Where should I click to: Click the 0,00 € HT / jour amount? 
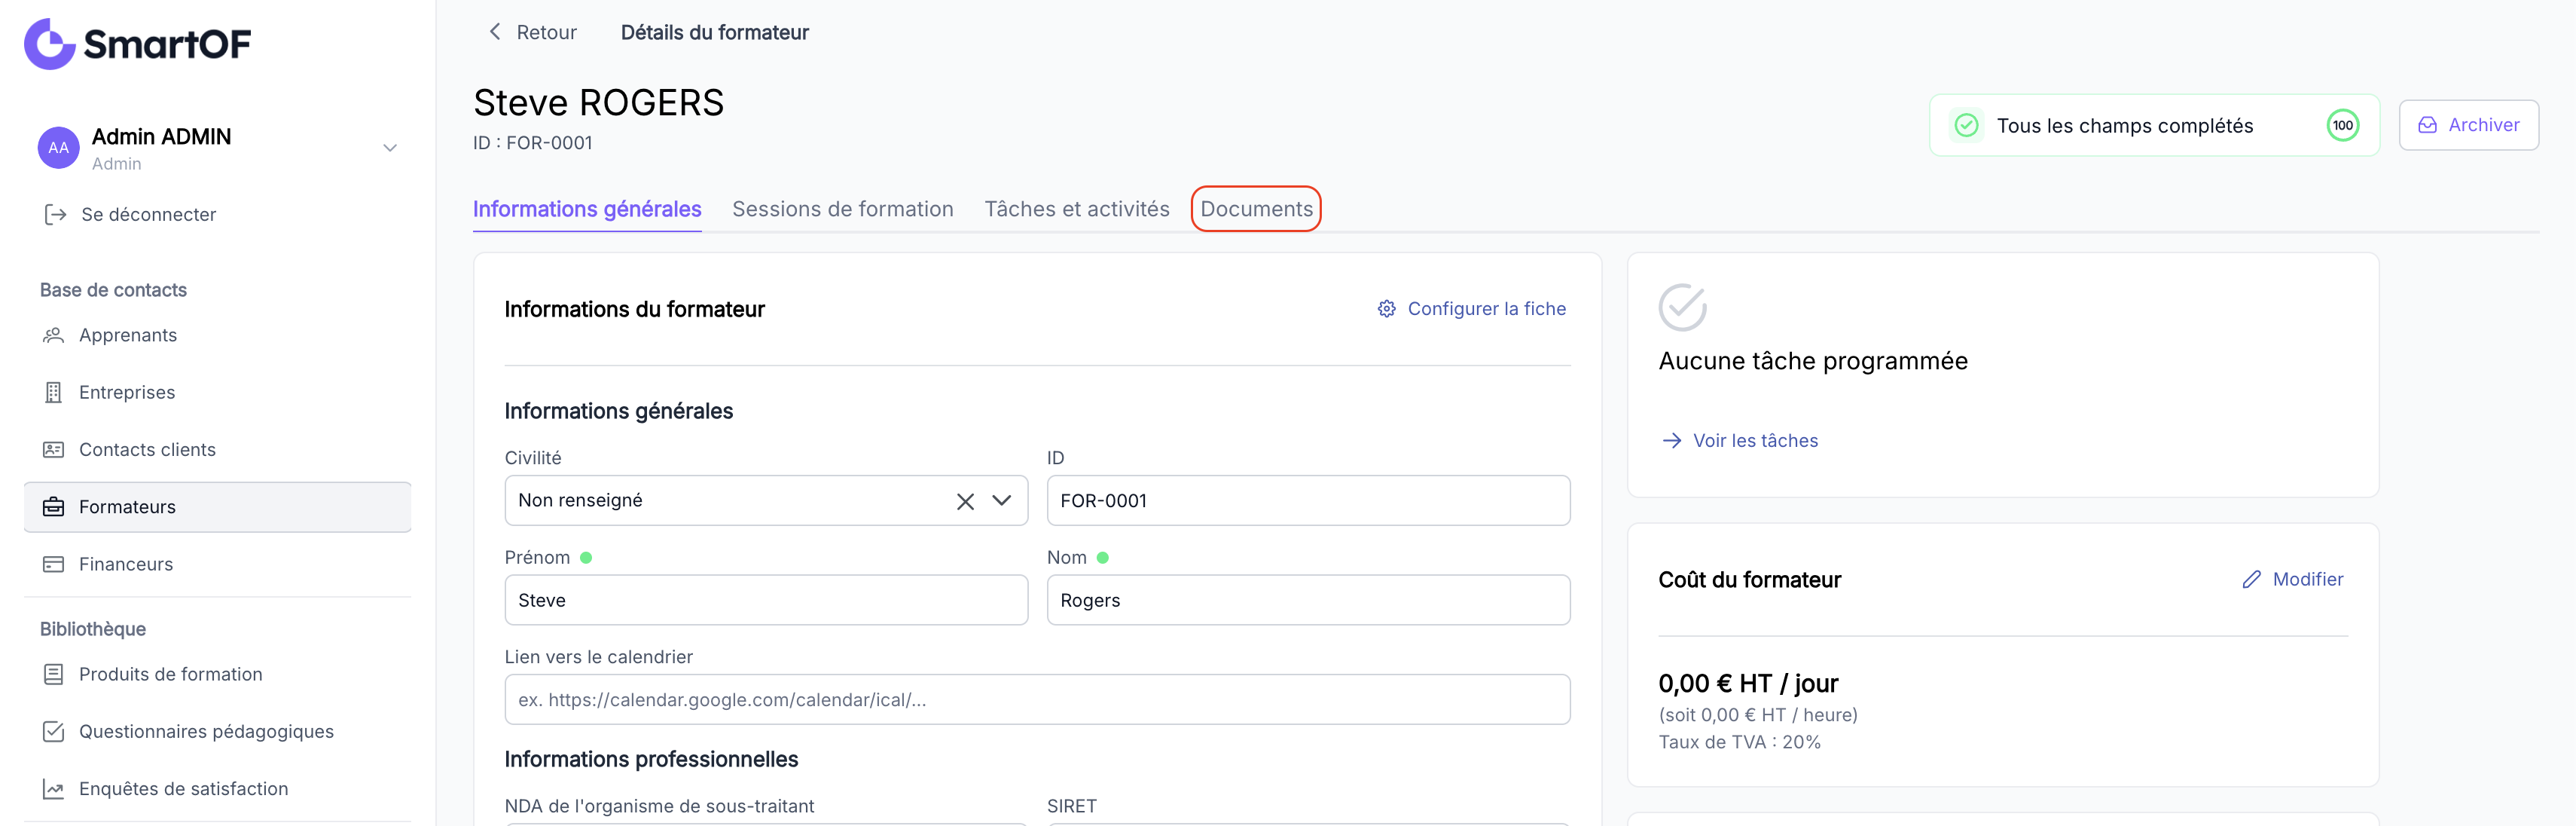[1748, 684]
